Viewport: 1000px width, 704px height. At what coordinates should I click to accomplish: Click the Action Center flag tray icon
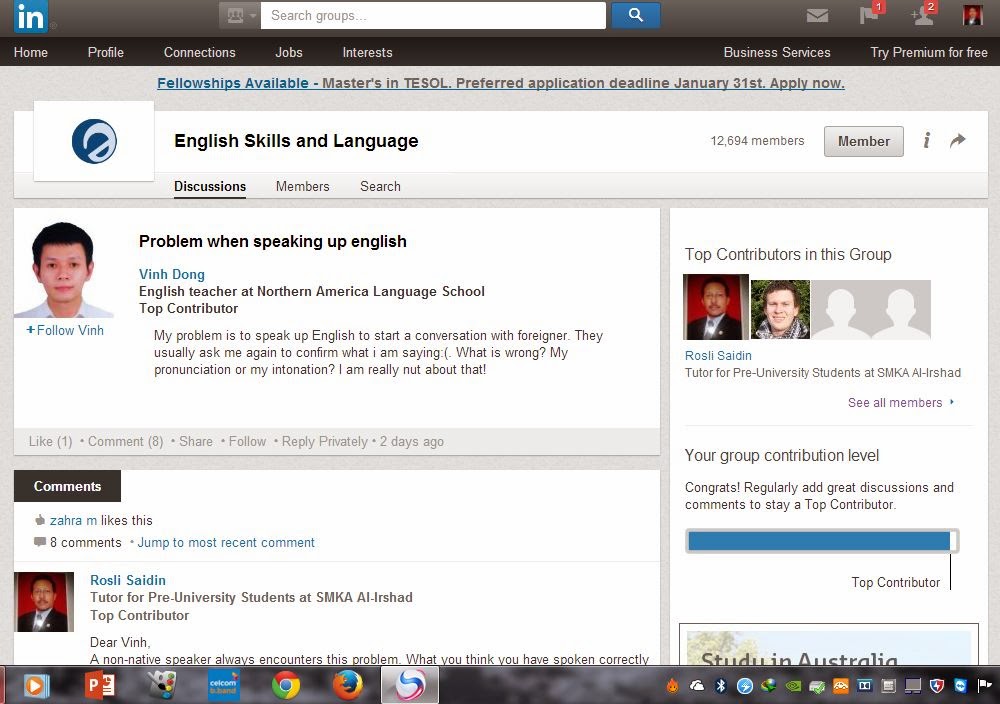point(984,686)
